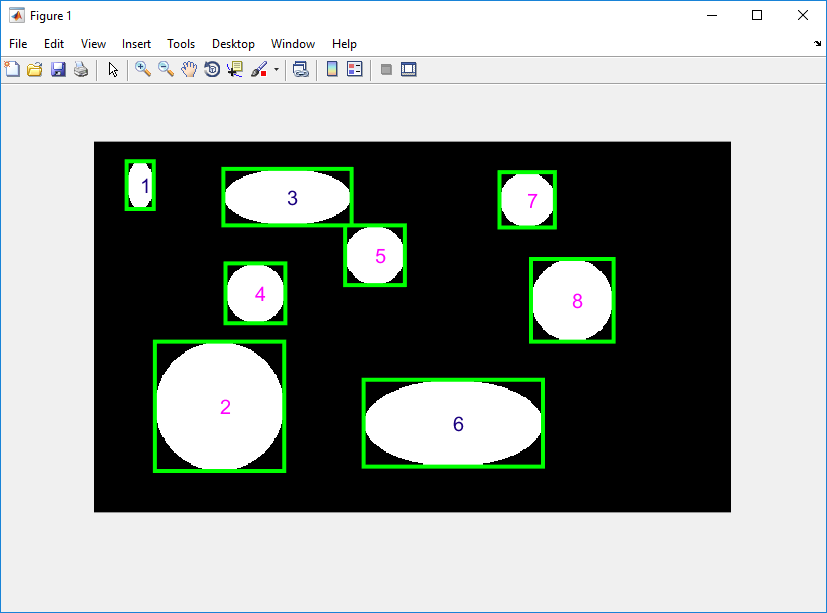Select the Edit Plot arrow tool
The height and width of the screenshot is (613, 827).
pyautogui.click(x=113, y=69)
